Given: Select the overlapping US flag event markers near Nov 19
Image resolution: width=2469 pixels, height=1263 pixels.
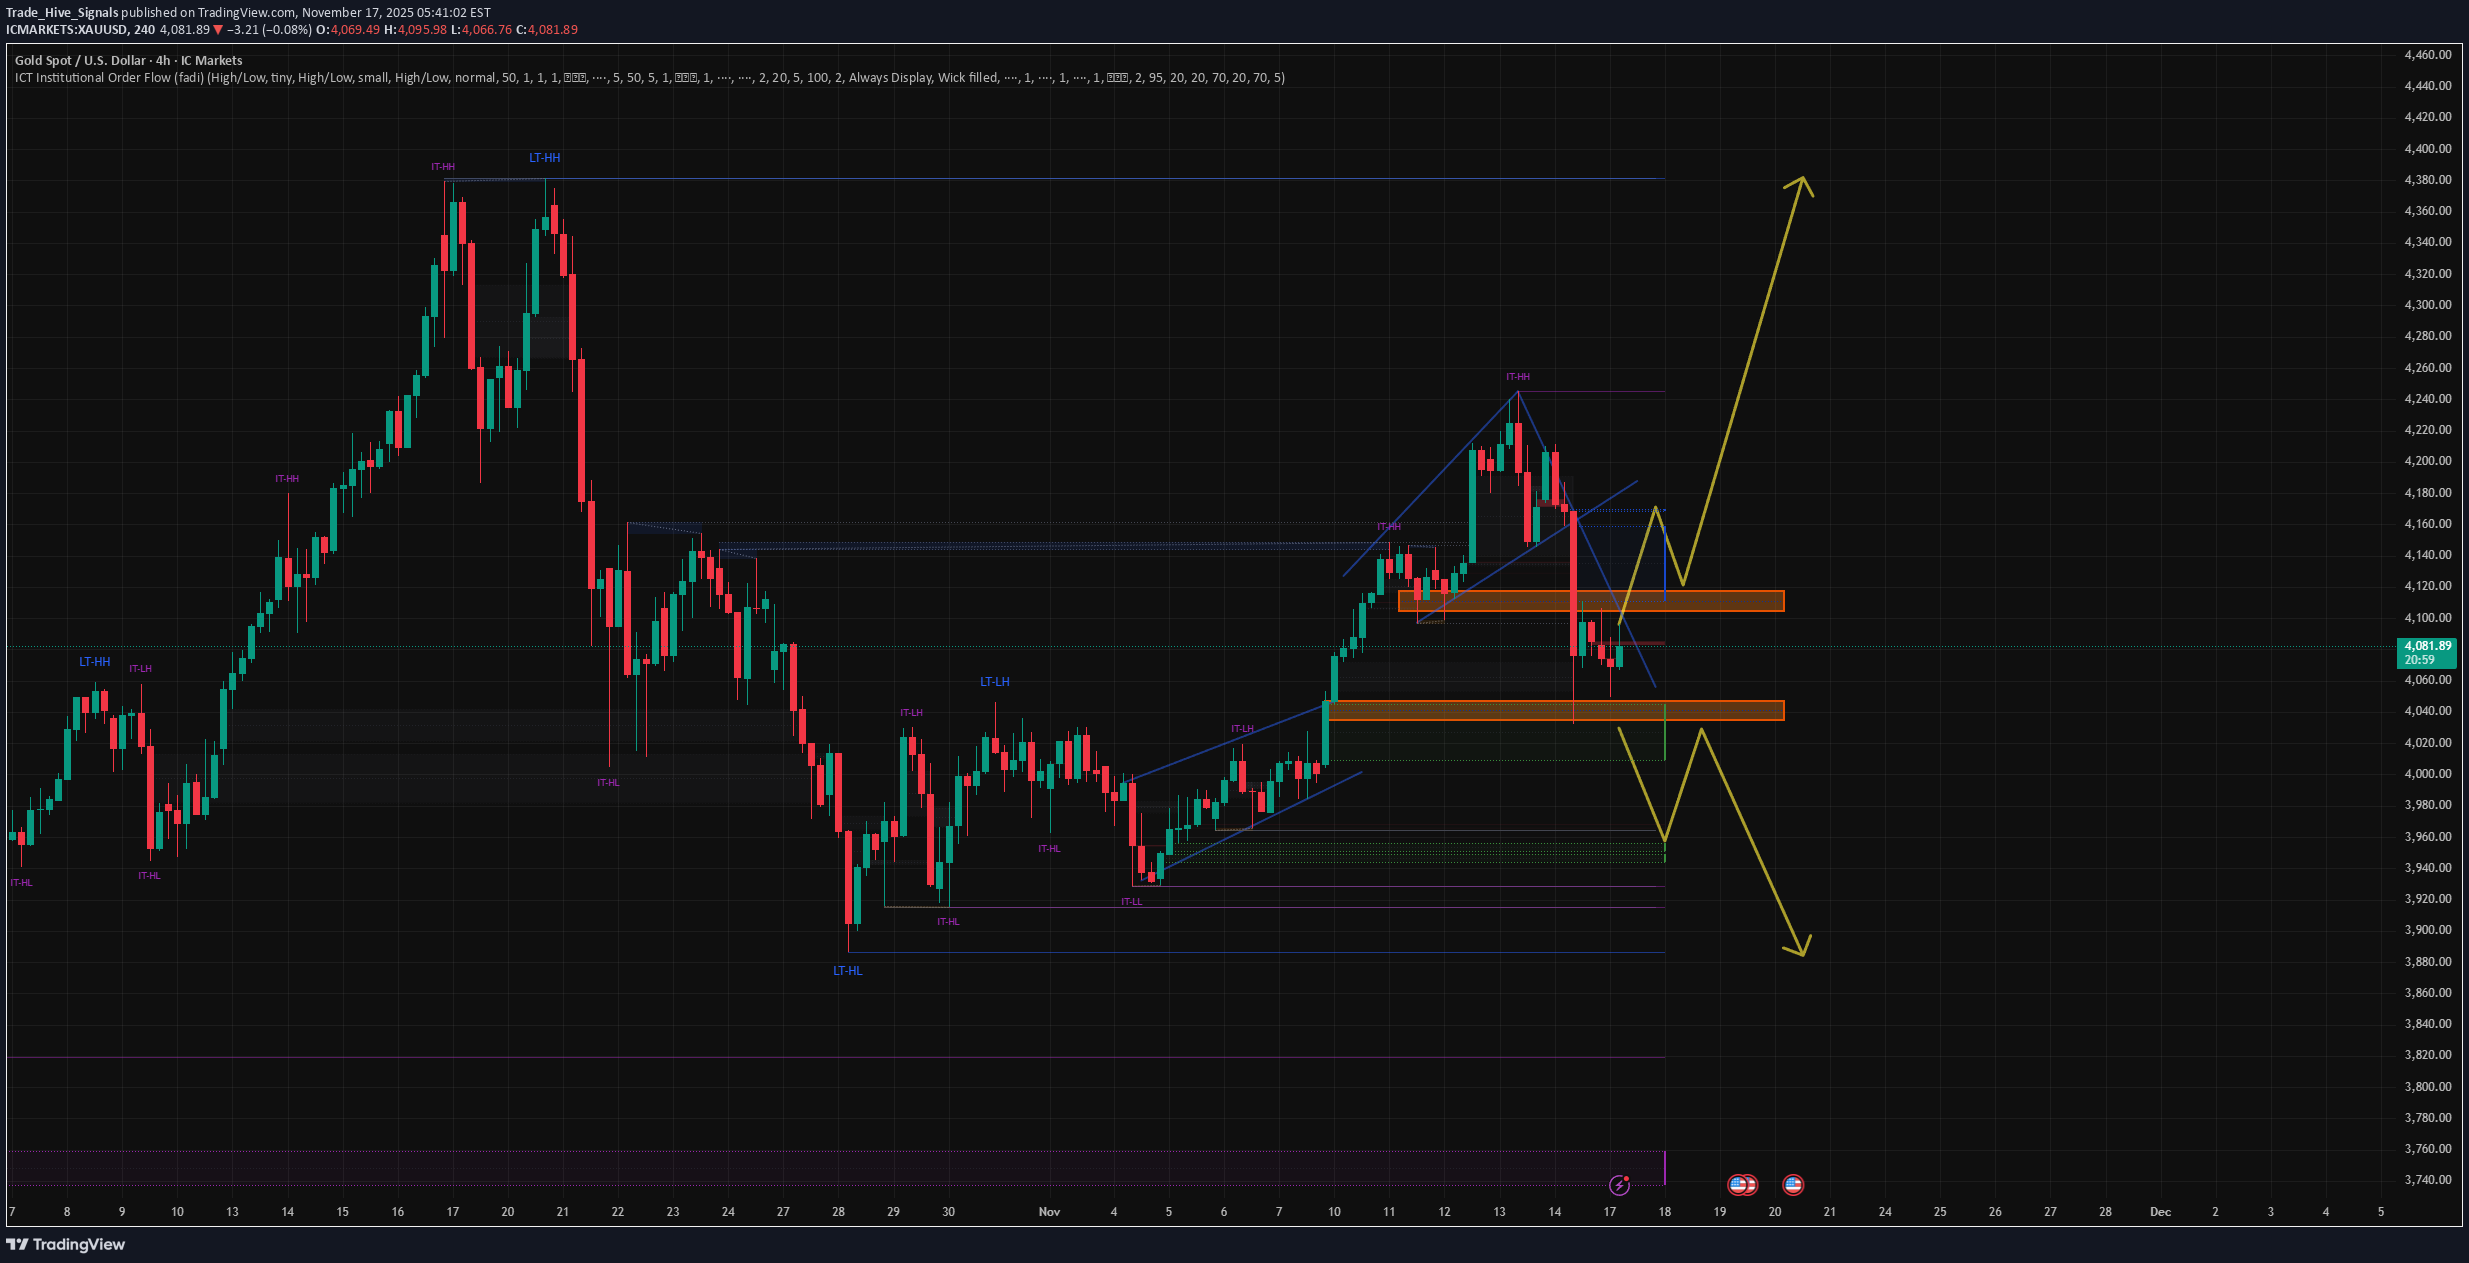Looking at the screenshot, I should (1743, 1186).
